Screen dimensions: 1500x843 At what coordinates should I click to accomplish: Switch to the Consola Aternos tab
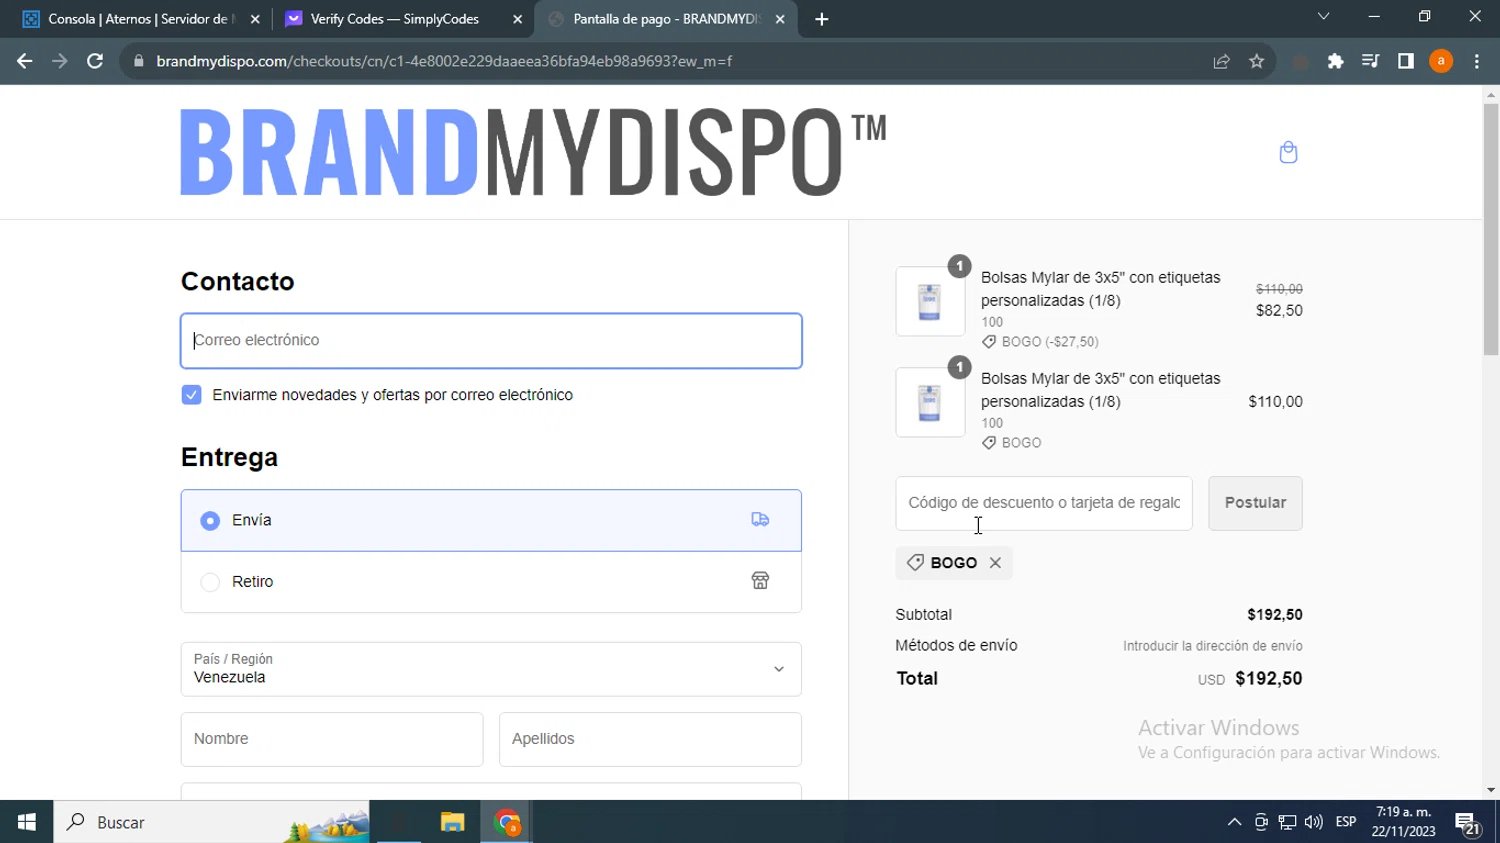pos(140,19)
